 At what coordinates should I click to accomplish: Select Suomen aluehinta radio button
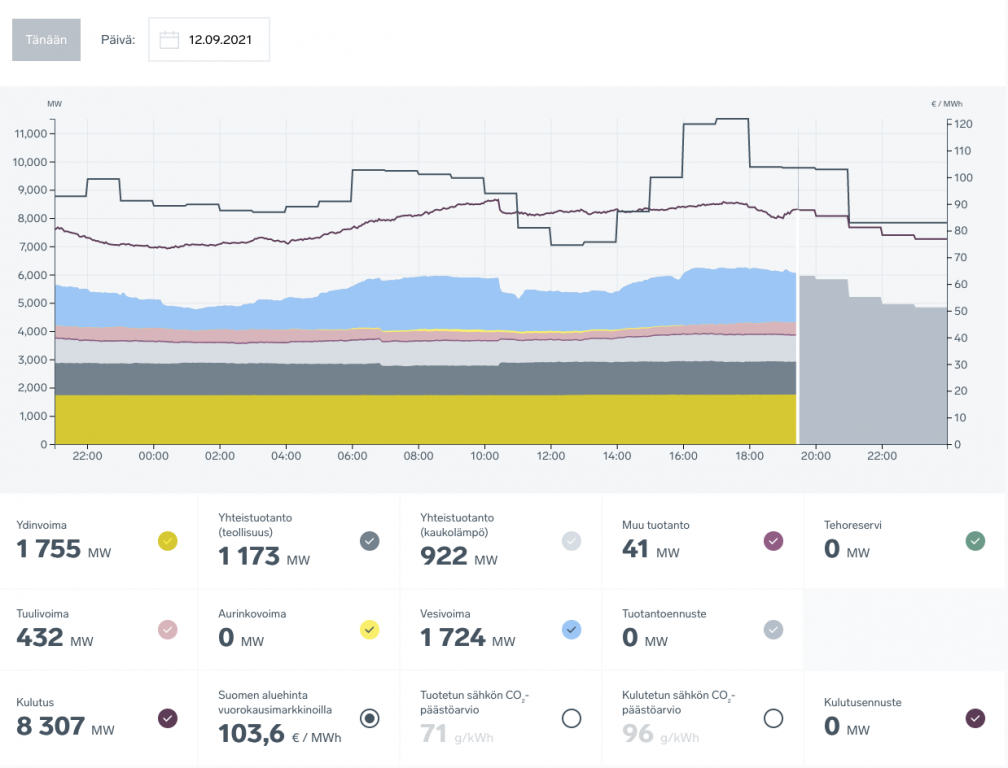pos(369,718)
